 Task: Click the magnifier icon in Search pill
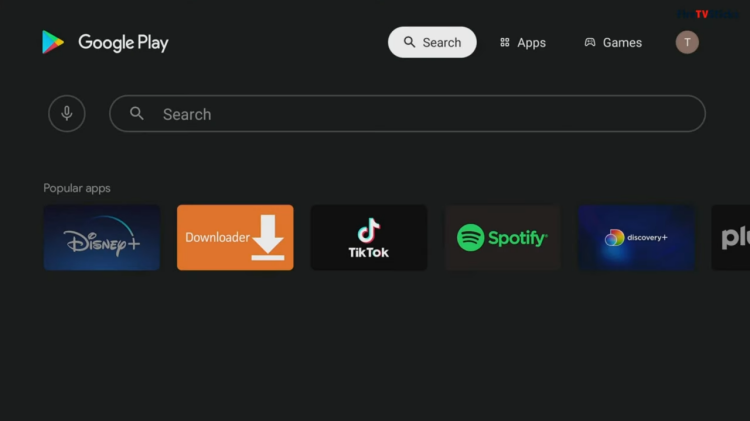tap(409, 42)
